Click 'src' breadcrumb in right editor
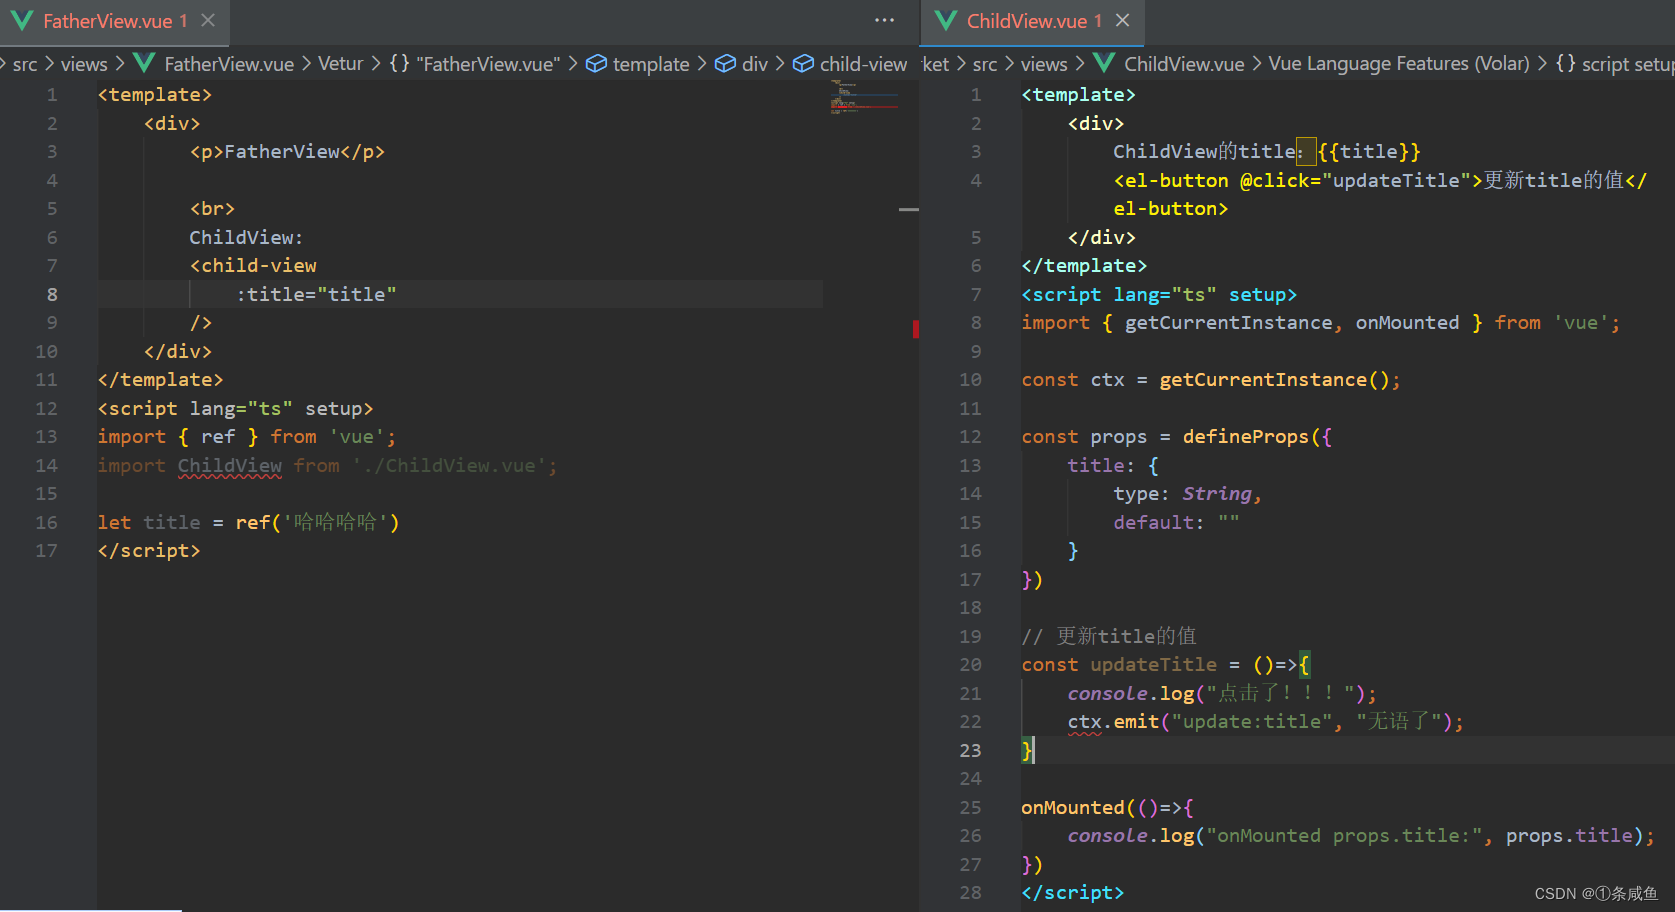This screenshot has height=912, width=1675. click(985, 64)
